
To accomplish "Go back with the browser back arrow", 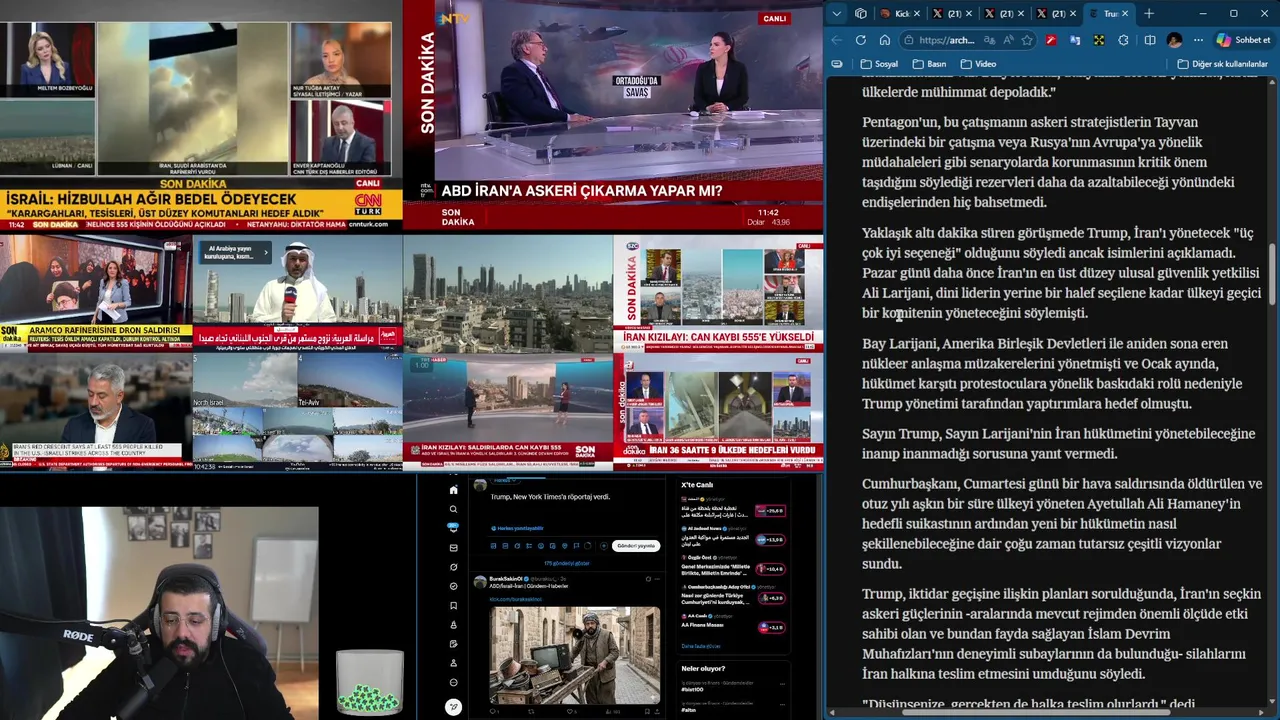I will tap(837, 40).
